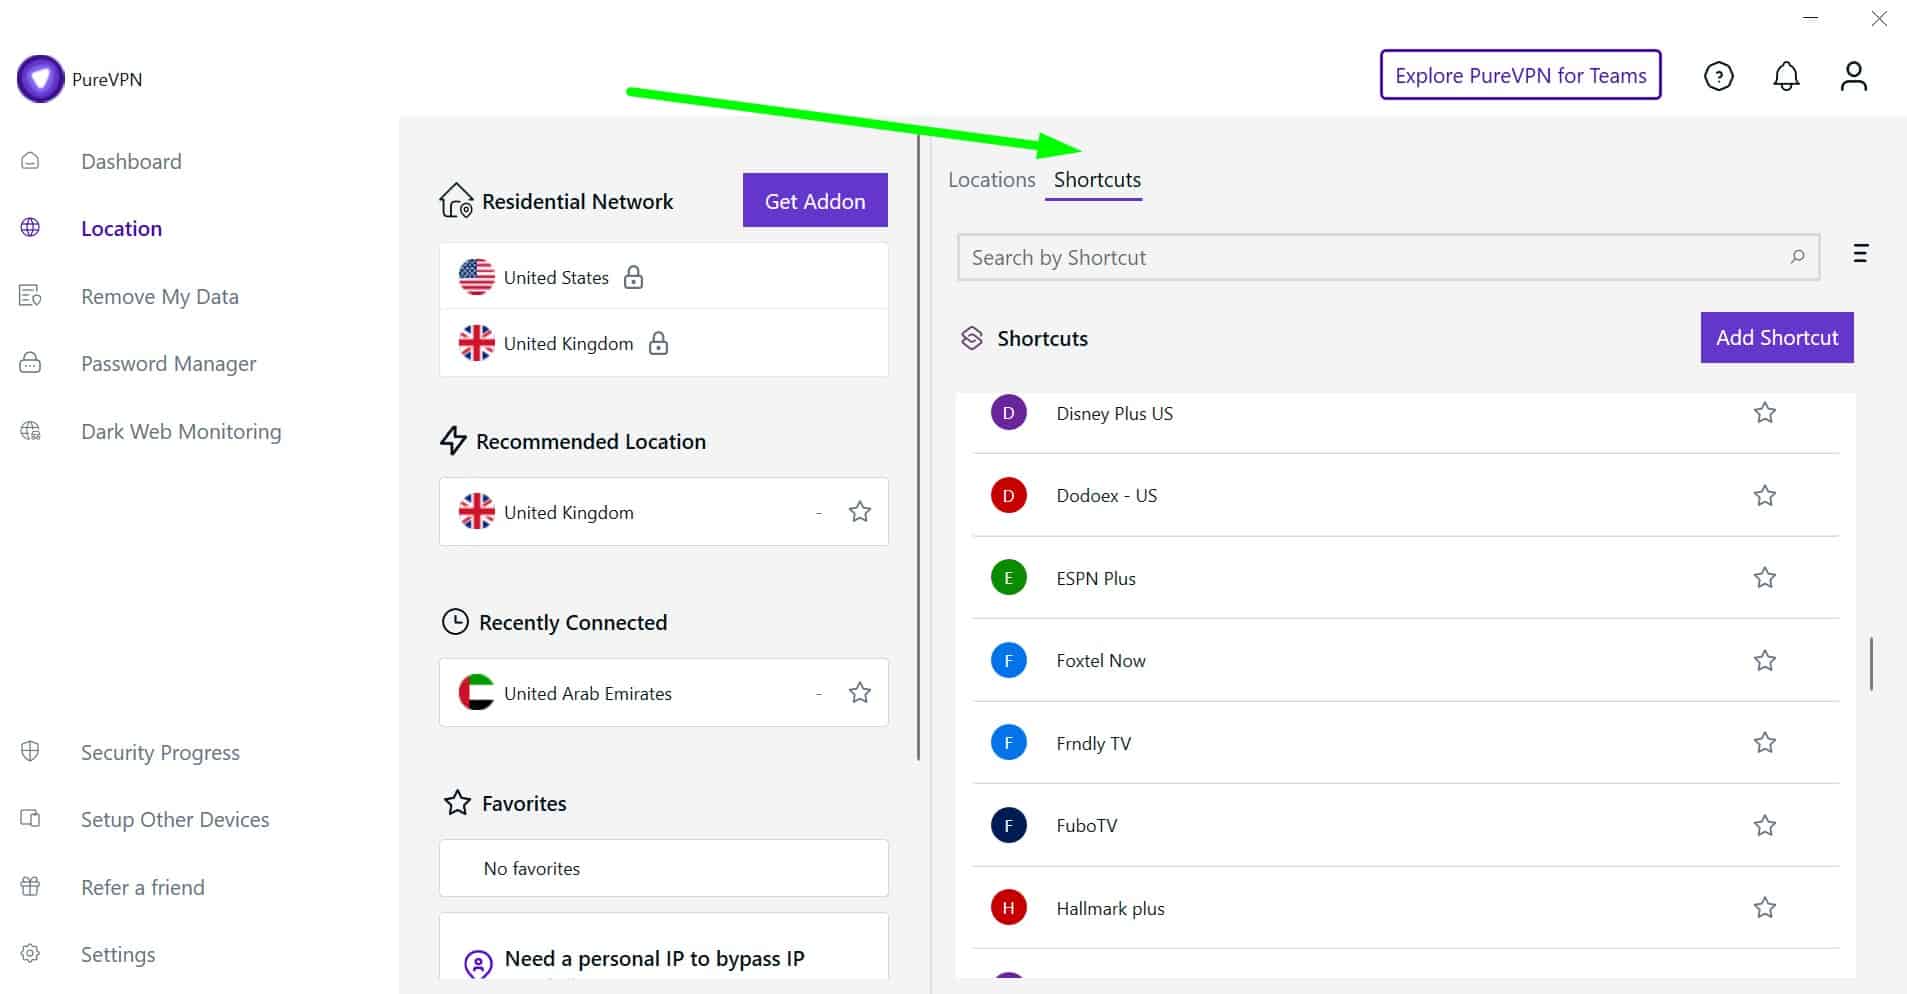Click the Security Progress shield icon
The image size is (1907, 994).
[x=30, y=751]
